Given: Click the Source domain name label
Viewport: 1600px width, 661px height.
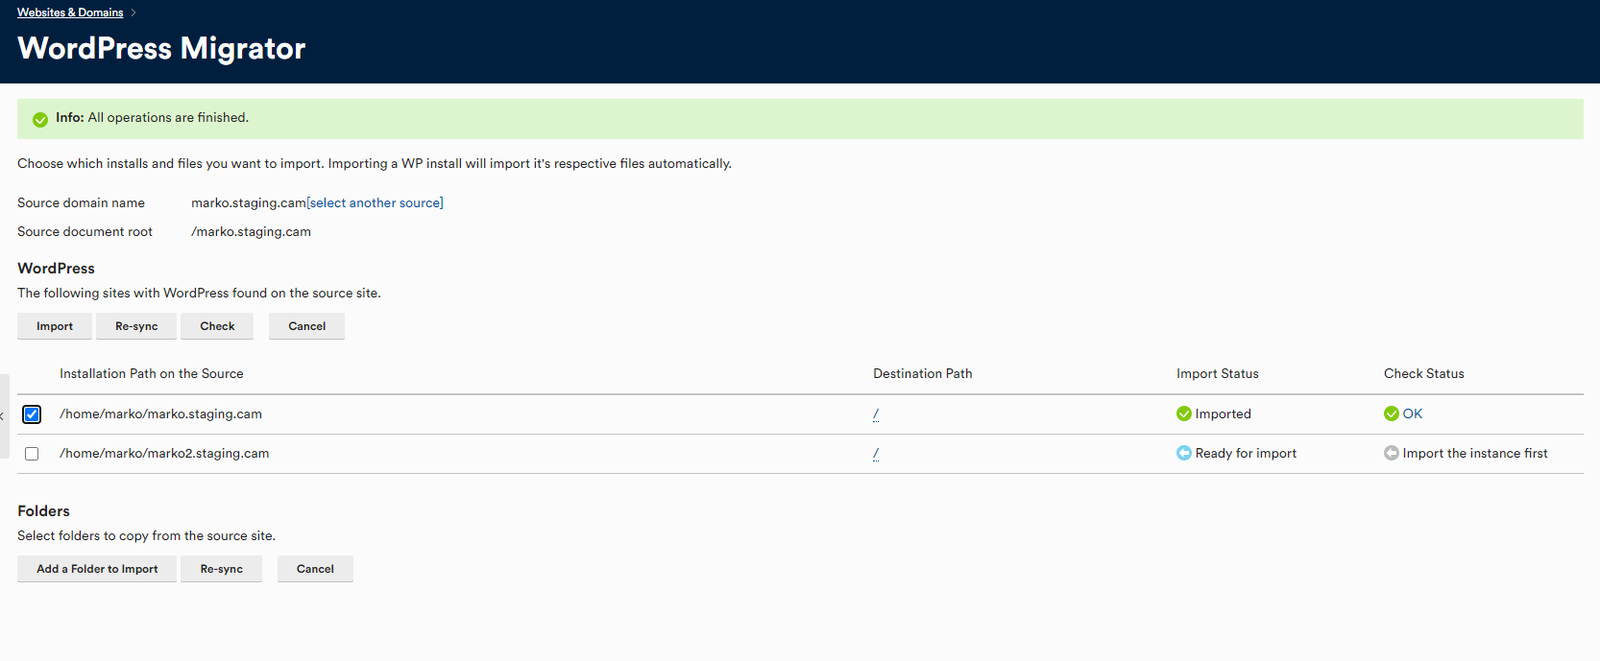Looking at the screenshot, I should click(81, 203).
